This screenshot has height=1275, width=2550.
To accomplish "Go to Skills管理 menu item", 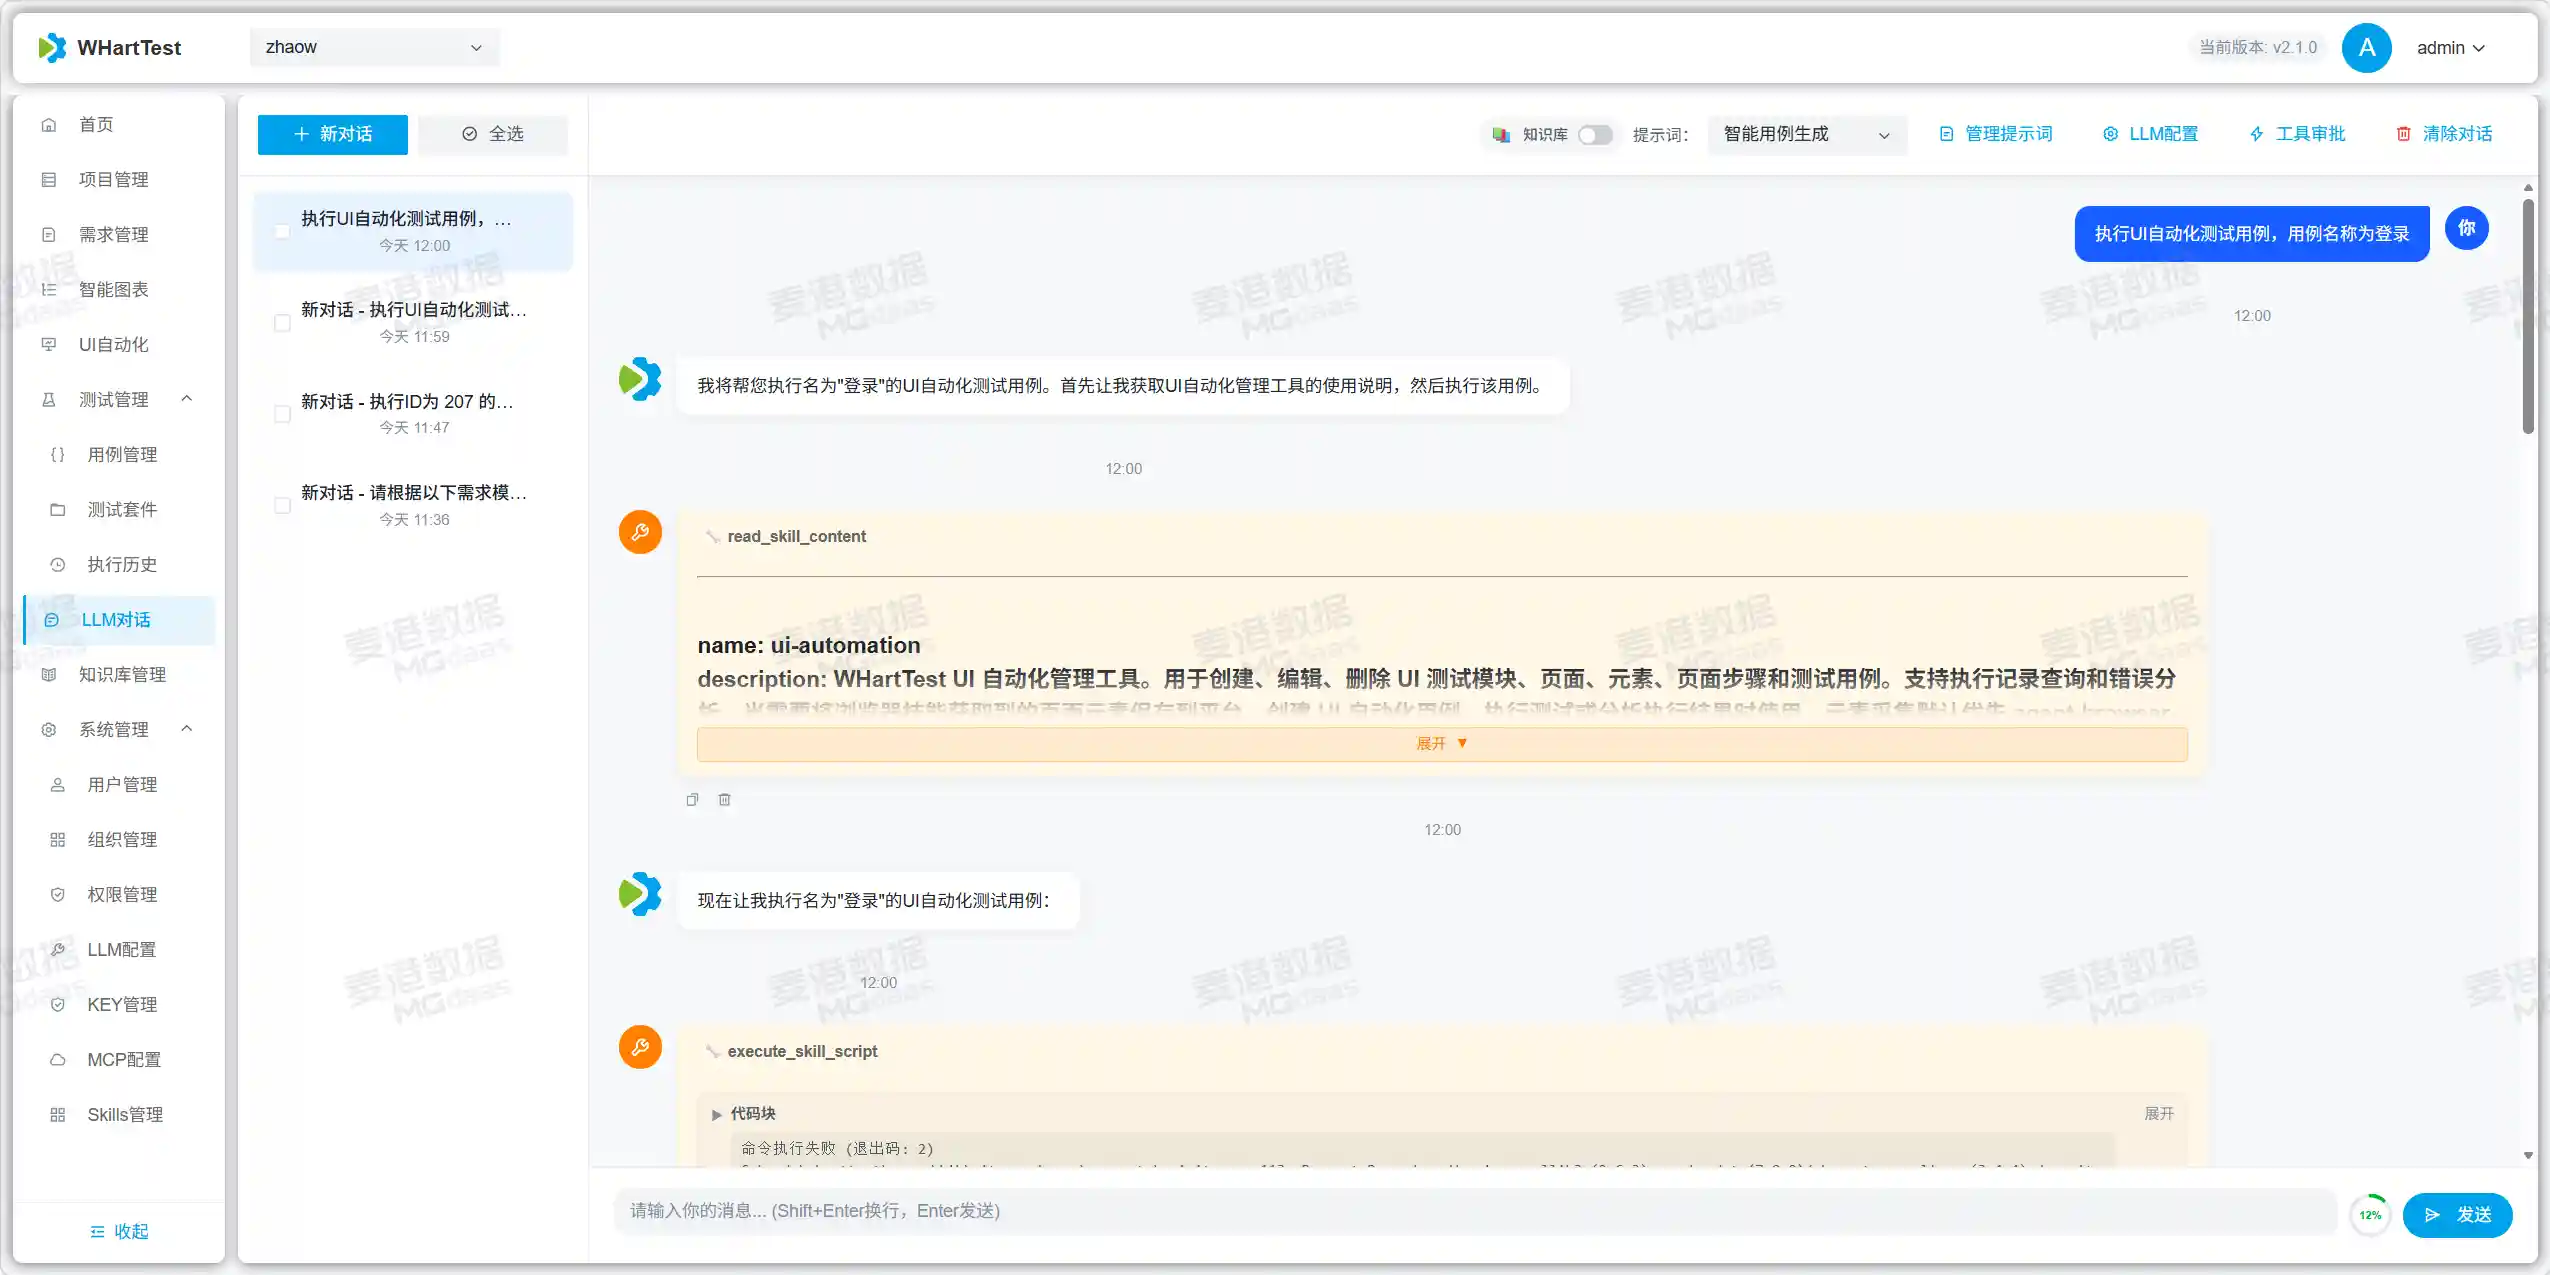I will point(124,1114).
